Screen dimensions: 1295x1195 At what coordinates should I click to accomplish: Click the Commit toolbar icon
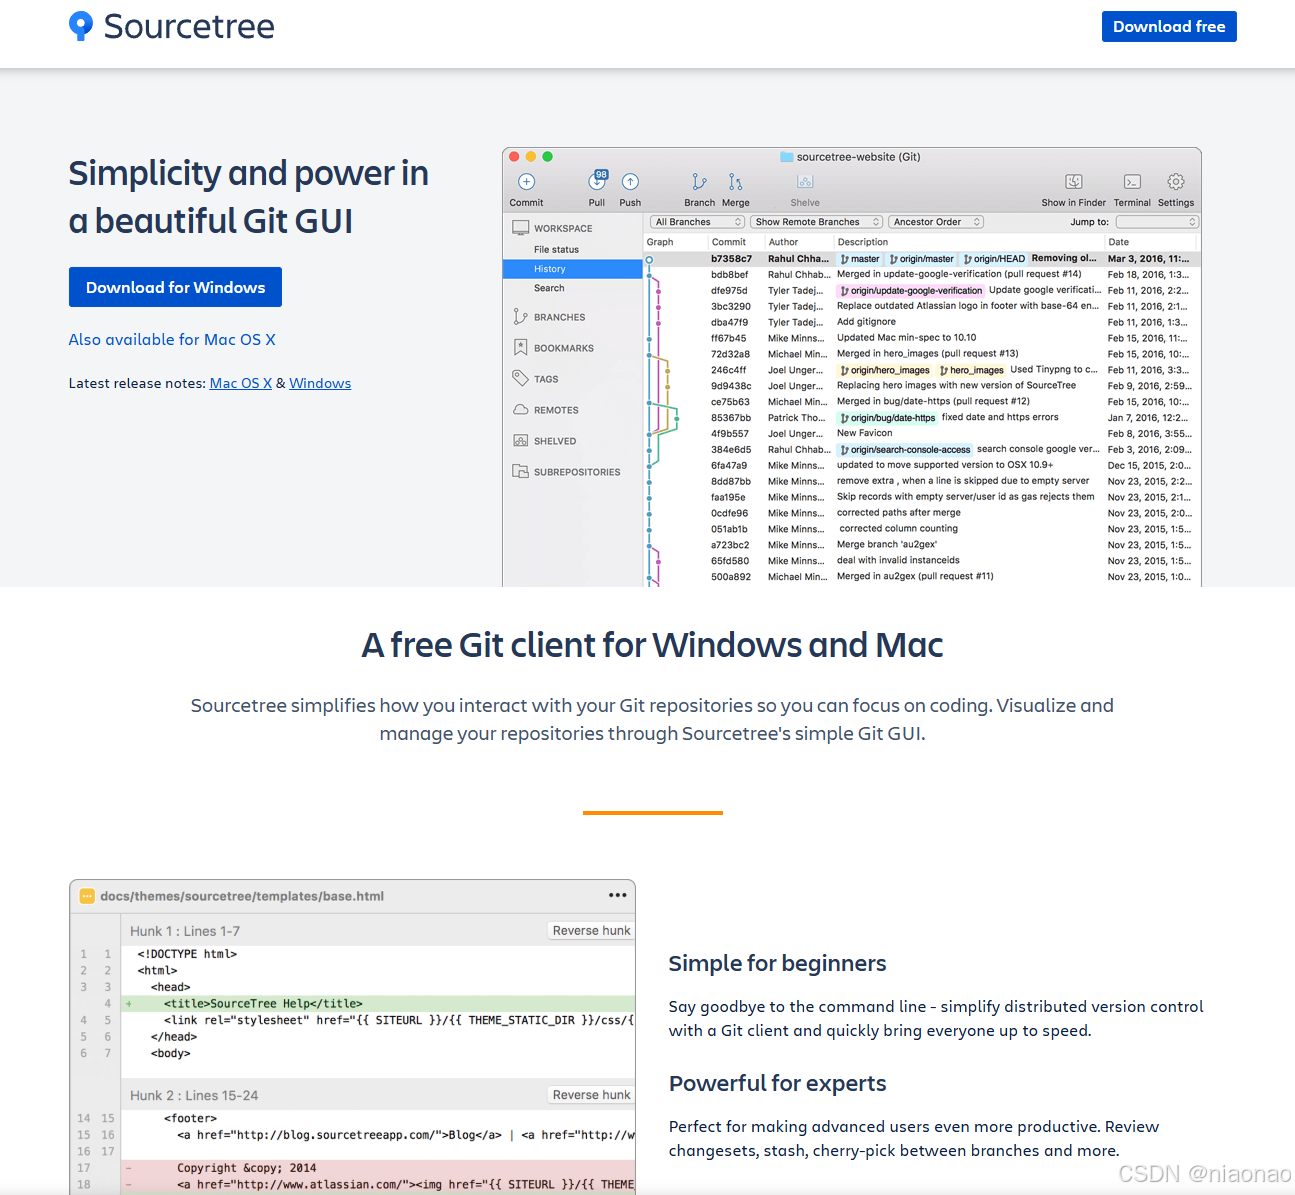pyautogui.click(x=527, y=181)
